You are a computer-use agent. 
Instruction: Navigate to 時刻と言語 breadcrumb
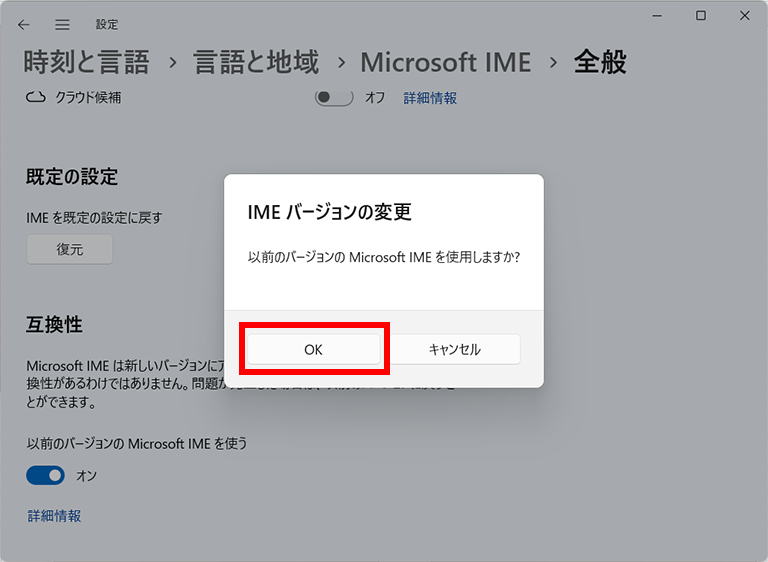point(86,62)
